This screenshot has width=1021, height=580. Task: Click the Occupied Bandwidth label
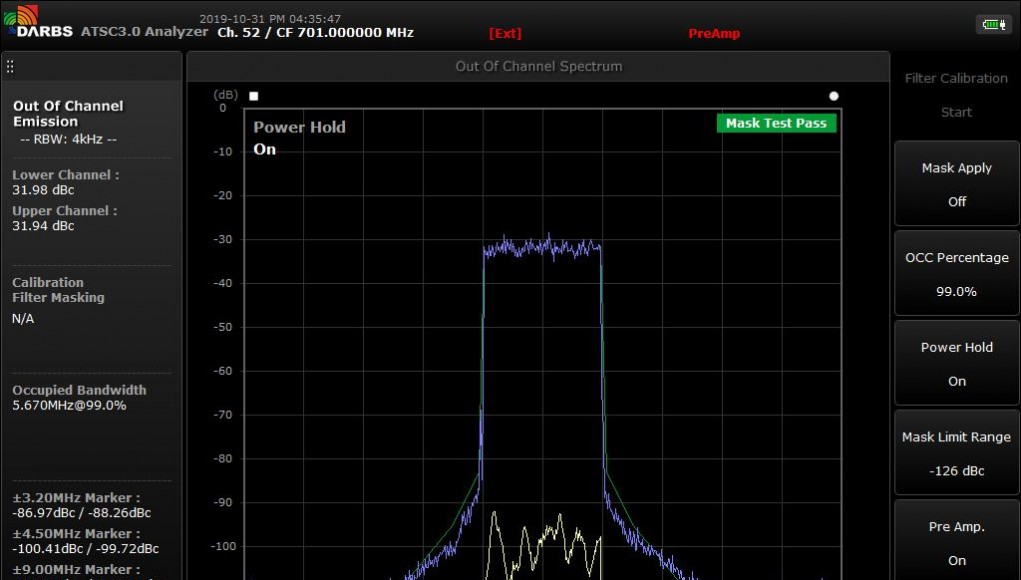[79, 390]
